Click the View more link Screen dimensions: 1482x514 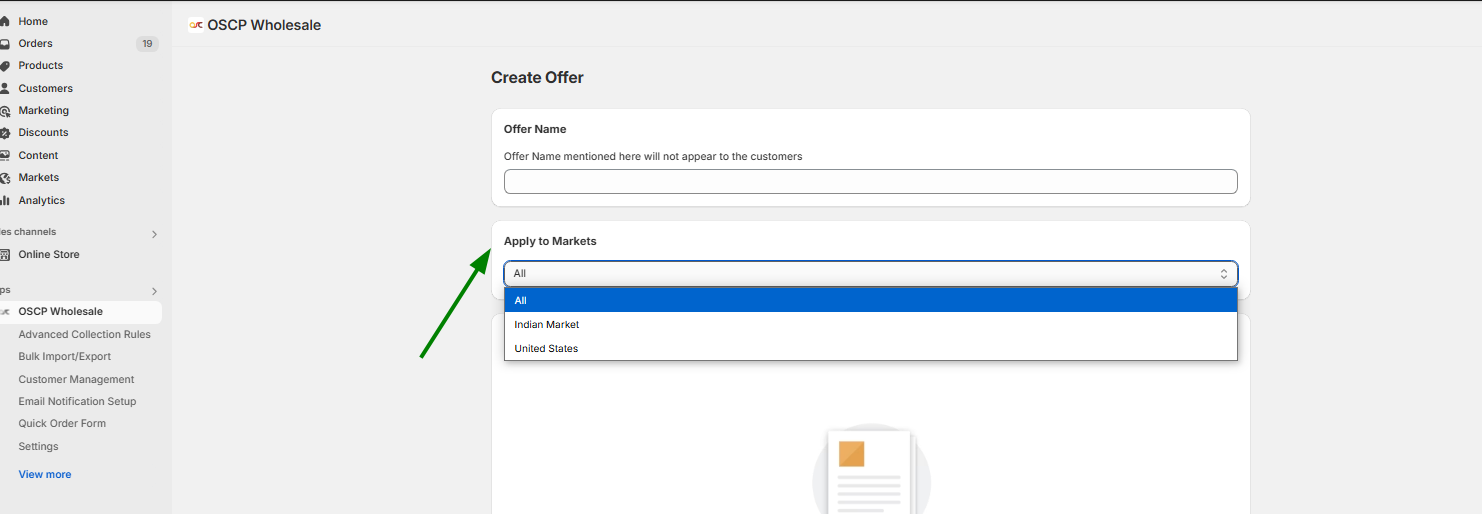tap(45, 474)
